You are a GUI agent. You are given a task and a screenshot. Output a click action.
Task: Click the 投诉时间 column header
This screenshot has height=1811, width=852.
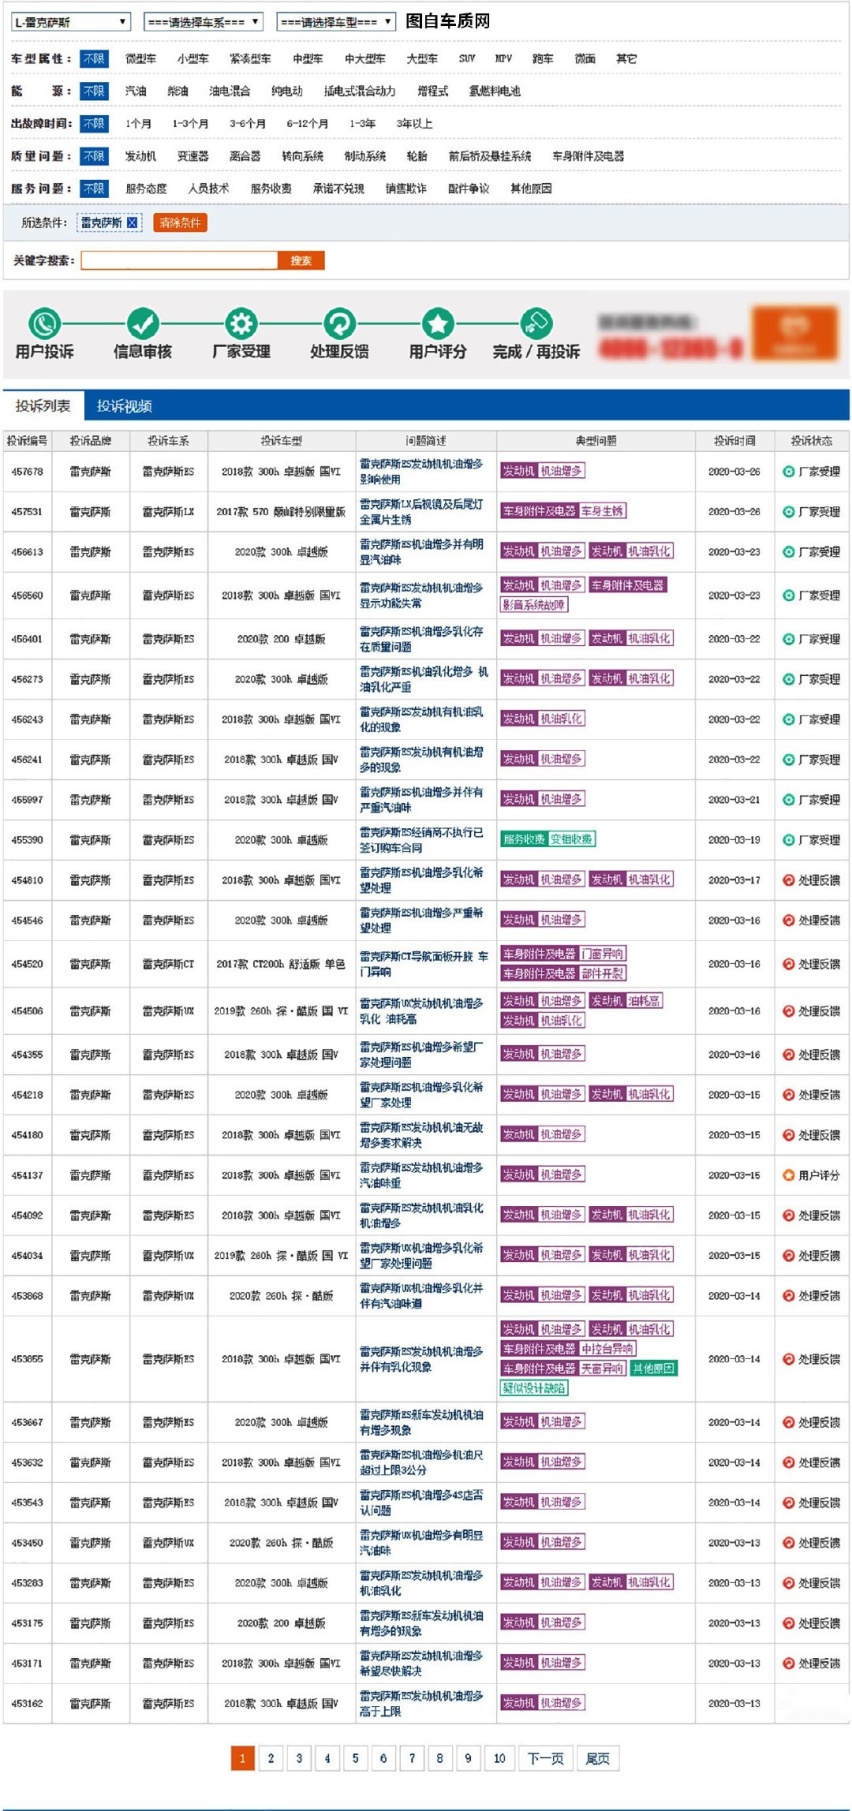pos(734,440)
